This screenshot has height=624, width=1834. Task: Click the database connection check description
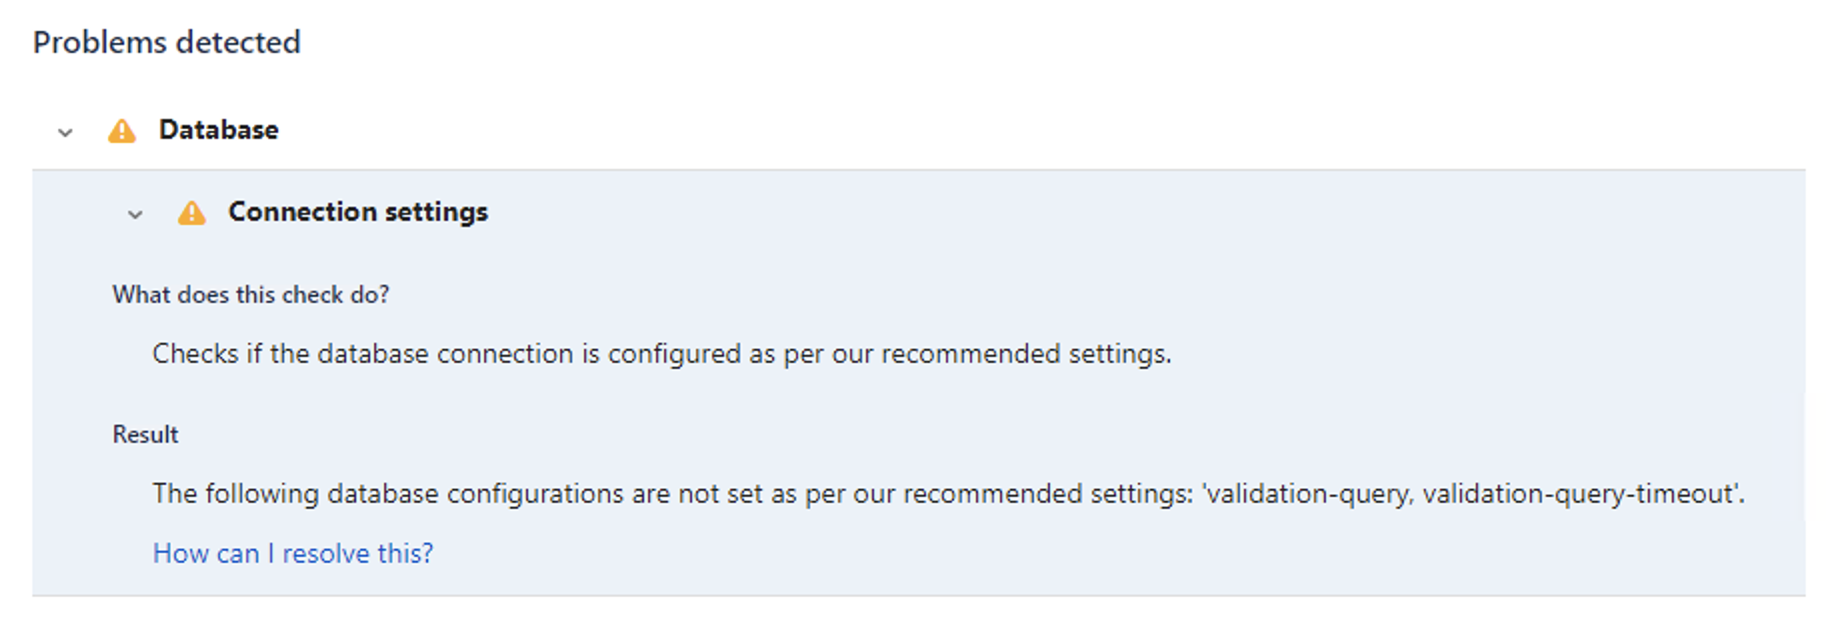(662, 354)
